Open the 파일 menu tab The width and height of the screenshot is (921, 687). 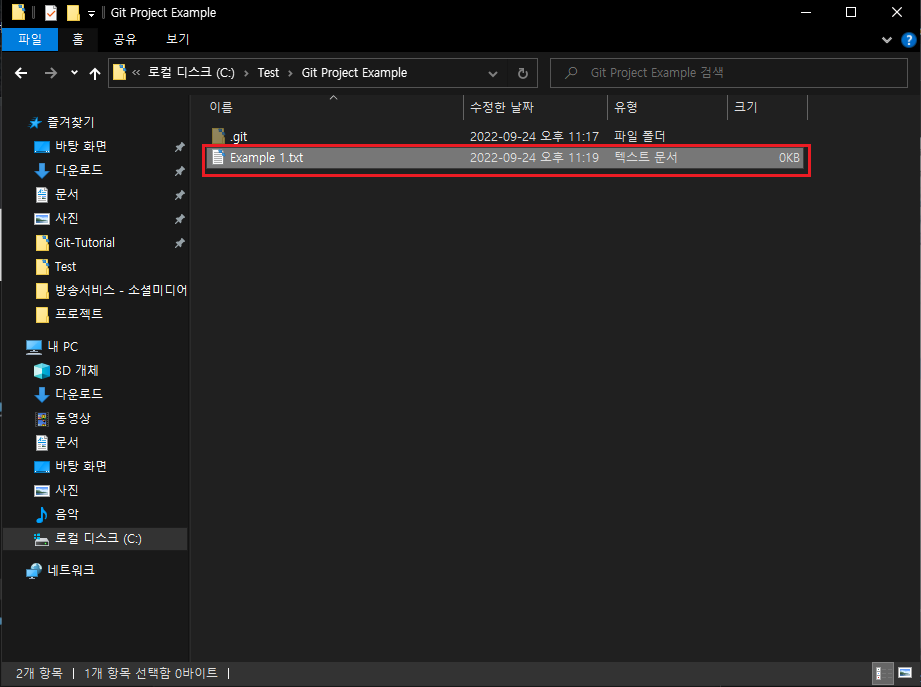[30, 39]
